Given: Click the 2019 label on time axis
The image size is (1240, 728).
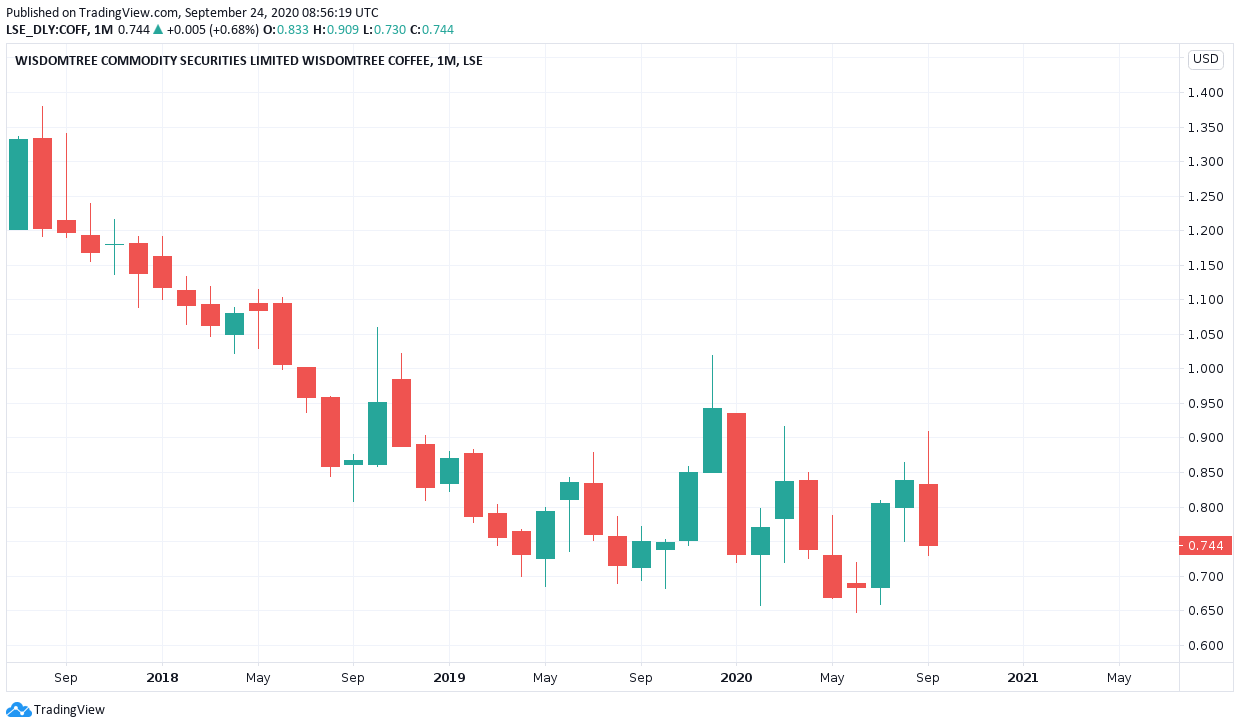Looking at the screenshot, I should click(449, 677).
